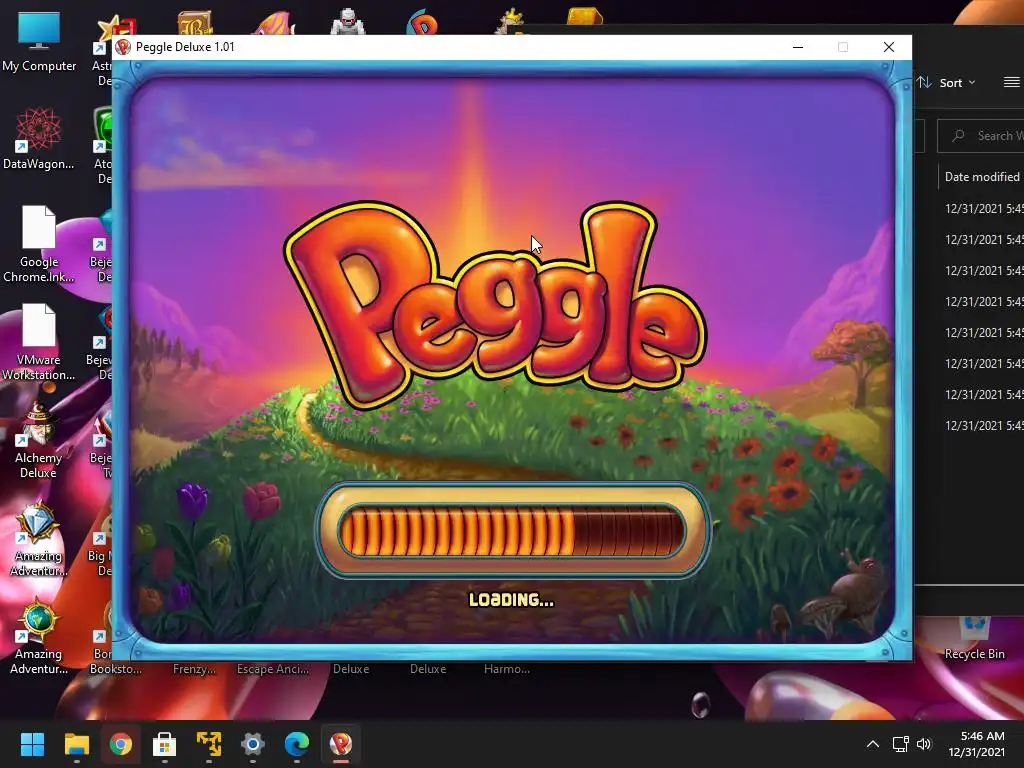This screenshot has width=1024, height=768.
Task: Click the Peggle logo on loading screen
Action: point(494,306)
